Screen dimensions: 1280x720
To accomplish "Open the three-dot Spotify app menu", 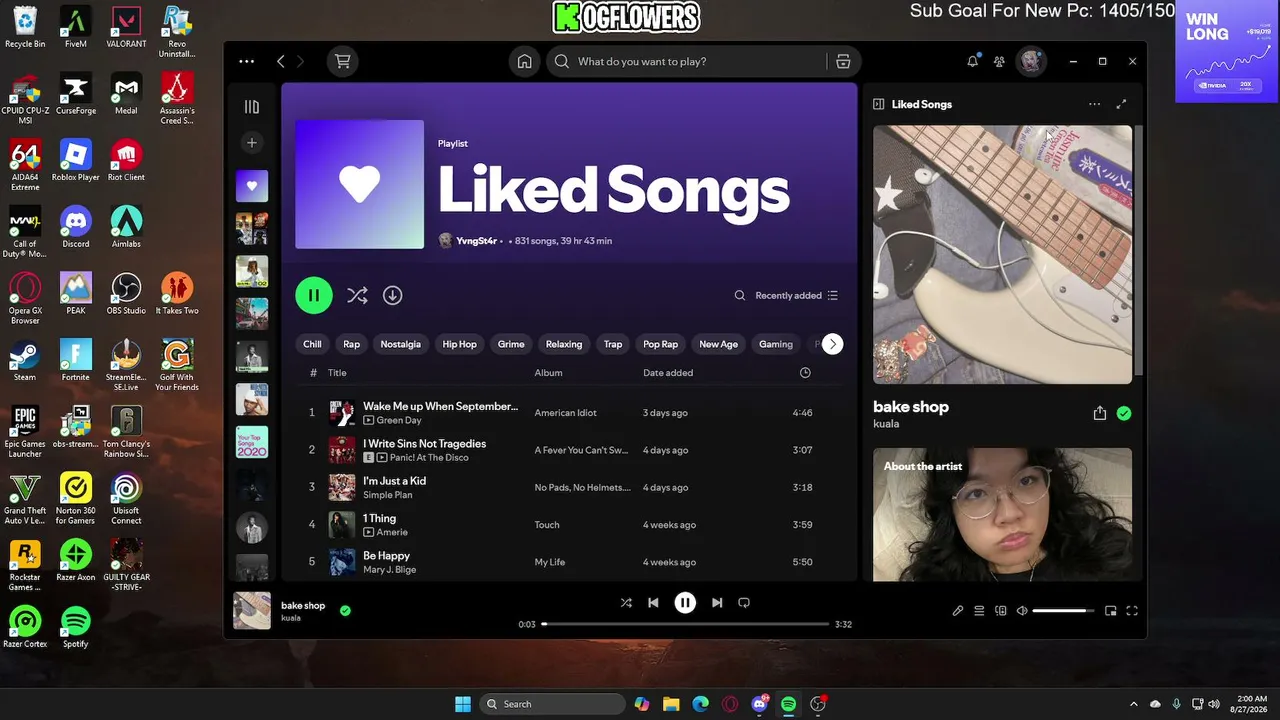I will point(246,62).
